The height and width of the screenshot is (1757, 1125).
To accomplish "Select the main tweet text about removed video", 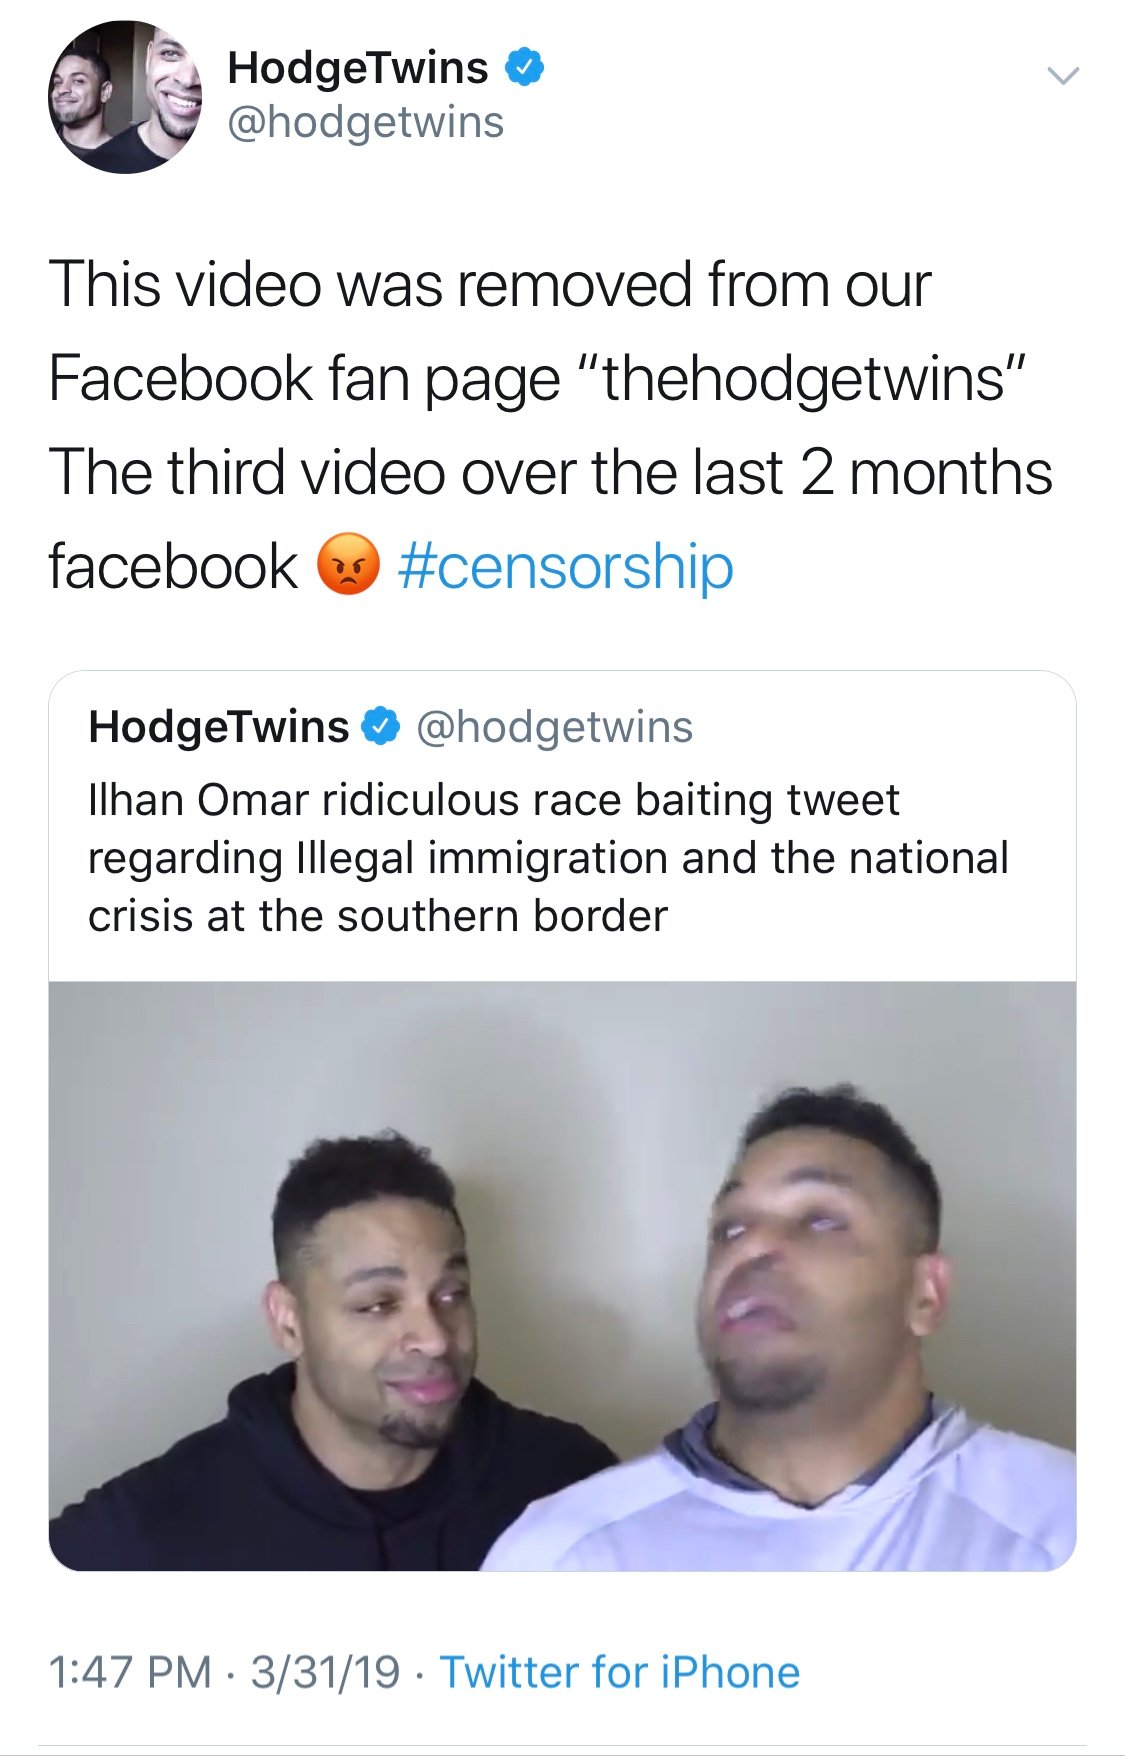I will tap(550, 425).
